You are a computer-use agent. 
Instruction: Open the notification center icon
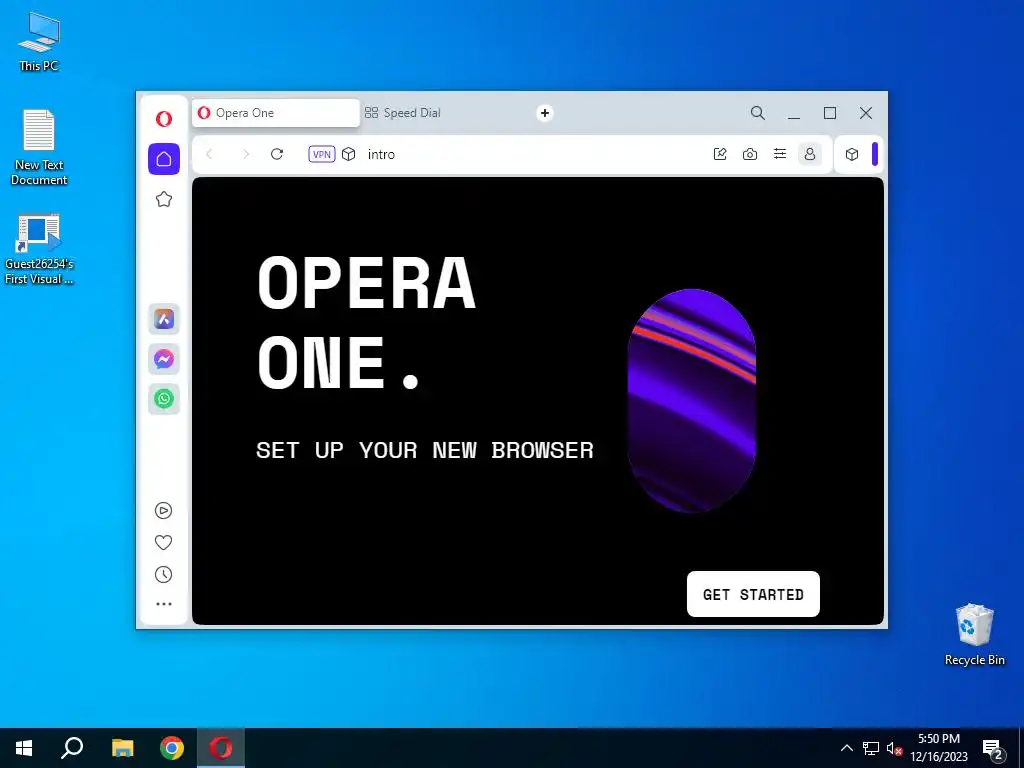pyautogui.click(x=993, y=750)
